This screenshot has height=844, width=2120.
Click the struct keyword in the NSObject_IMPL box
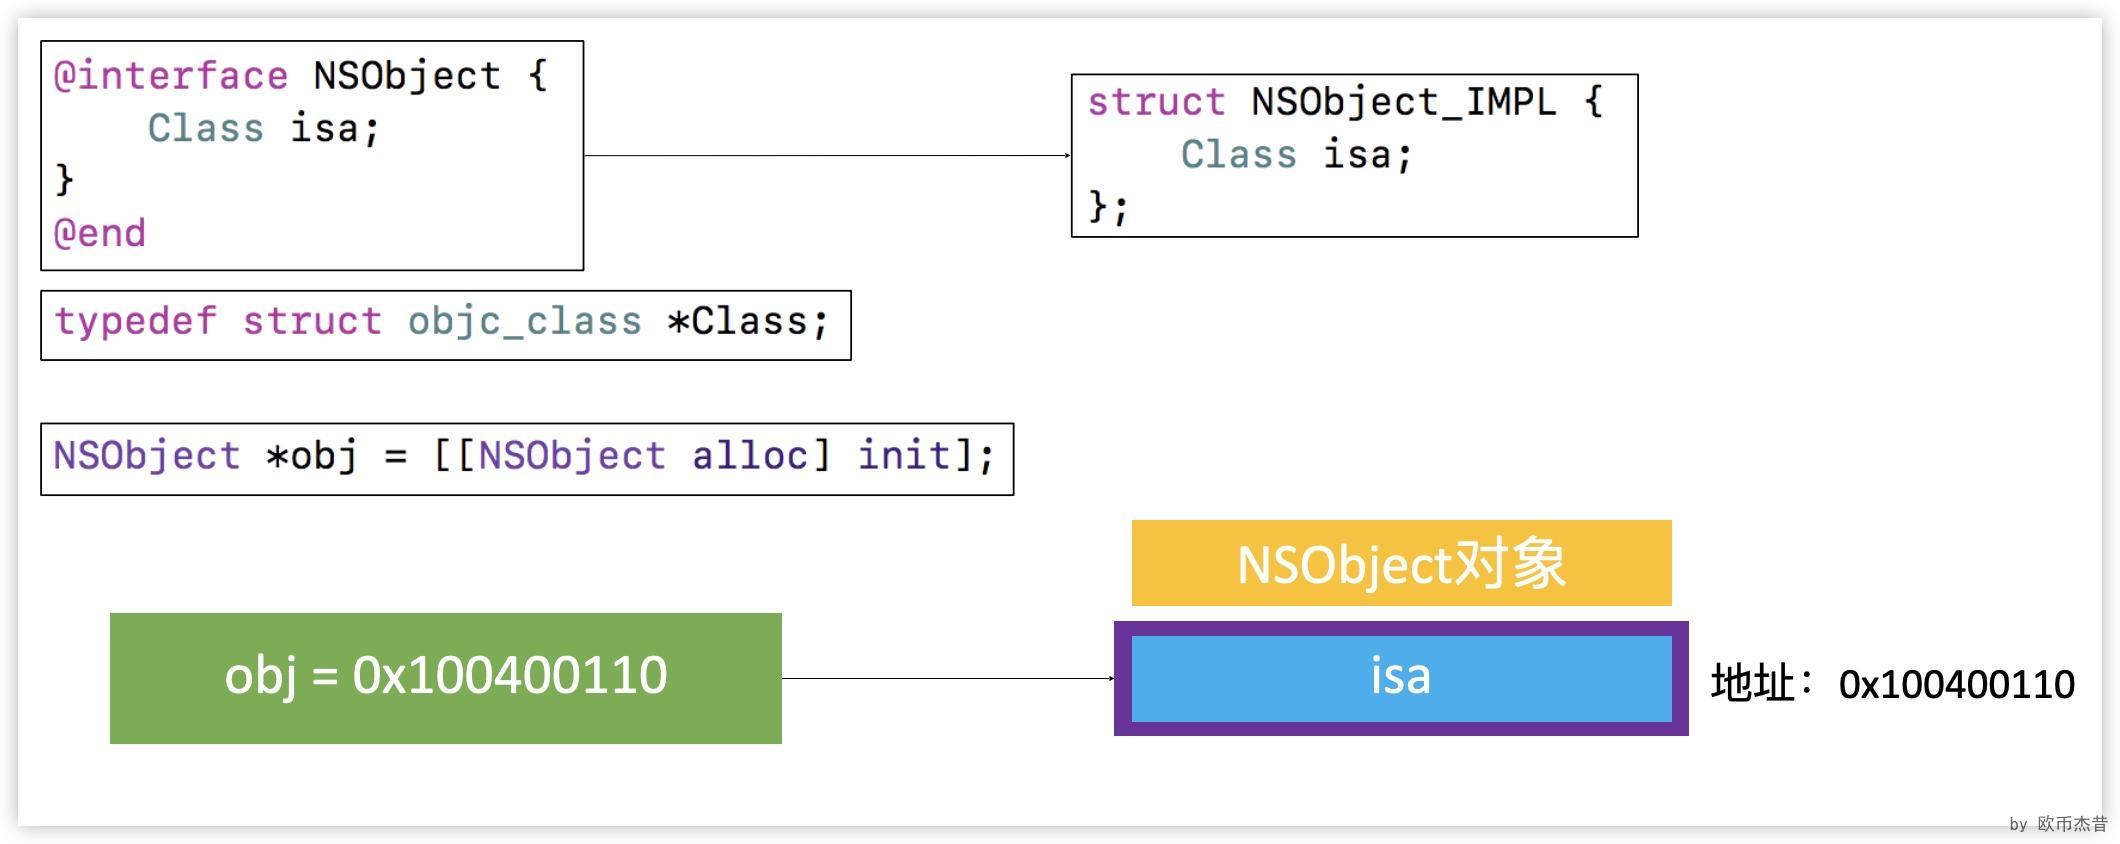(1155, 102)
